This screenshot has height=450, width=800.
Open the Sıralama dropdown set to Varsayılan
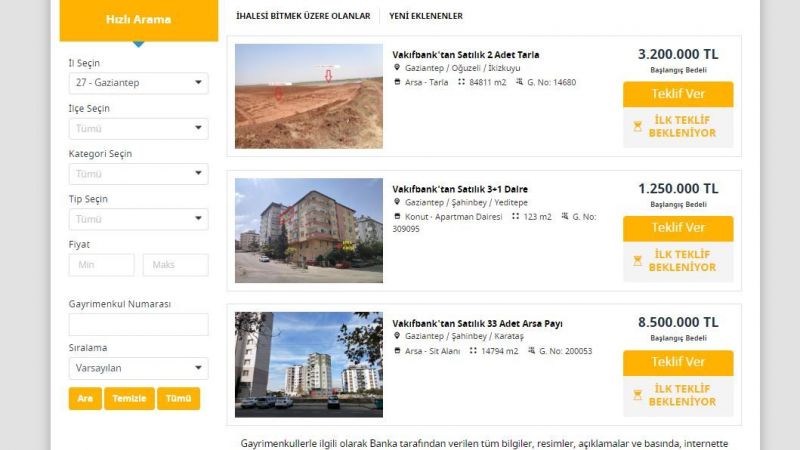point(138,368)
